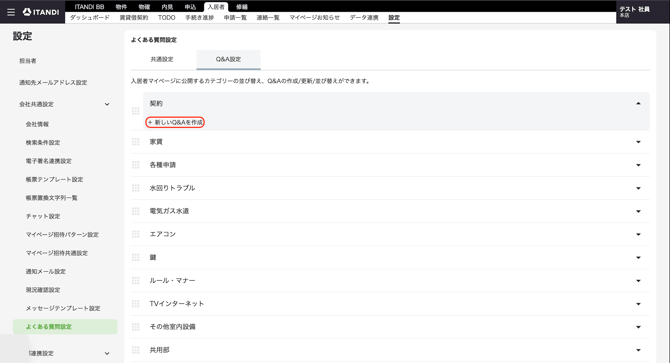
Task: Open the hamburger menu icon
Action: pyautogui.click(x=11, y=12)
